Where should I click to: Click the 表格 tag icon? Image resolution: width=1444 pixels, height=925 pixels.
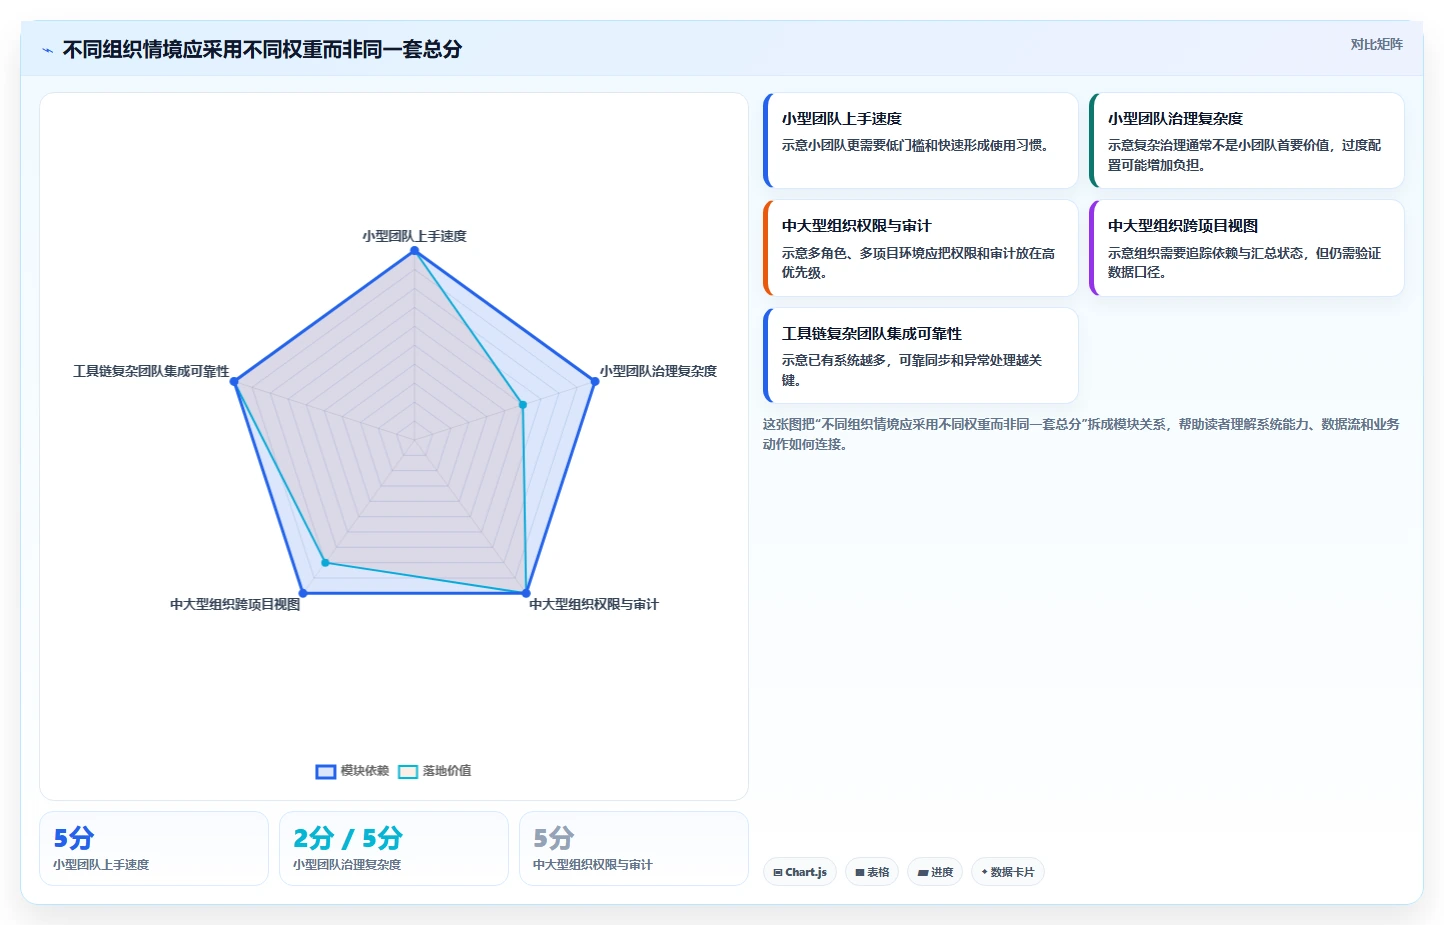[860, 873]
